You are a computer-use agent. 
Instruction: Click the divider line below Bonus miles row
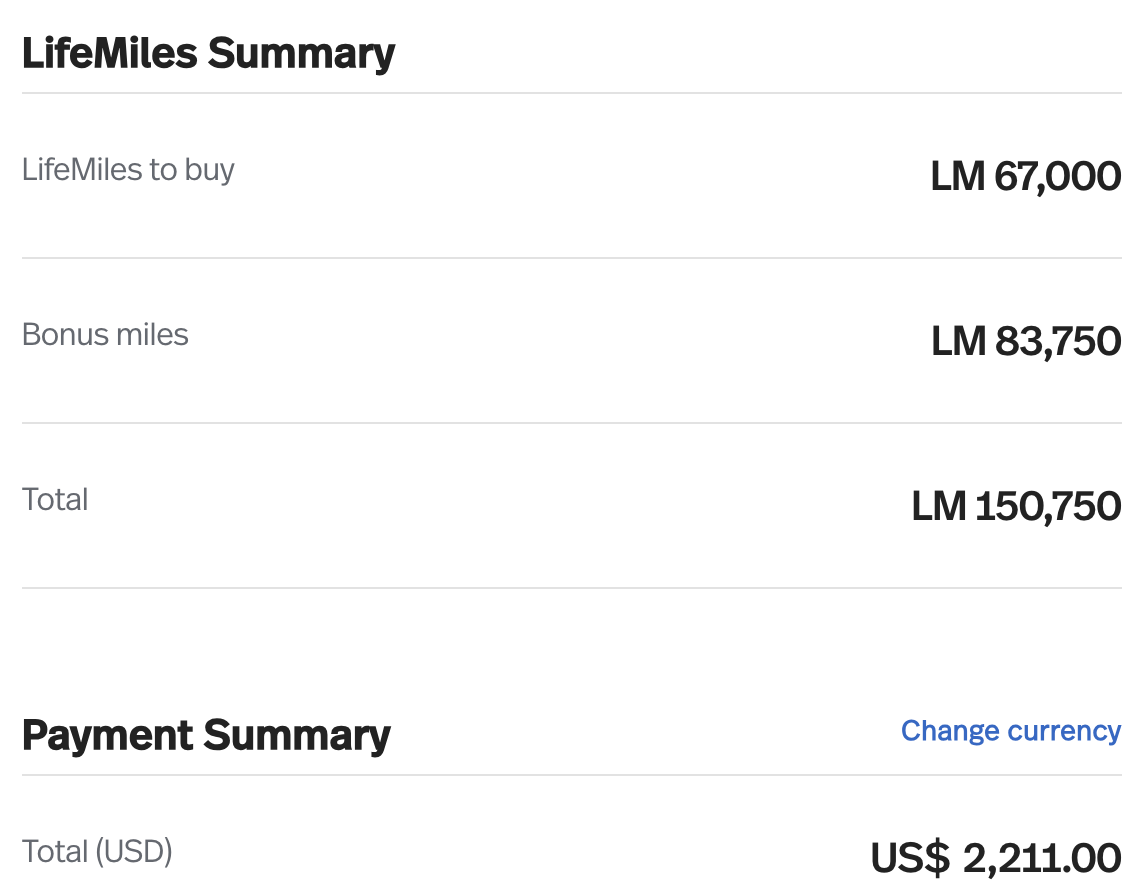[x=571, y=423]
